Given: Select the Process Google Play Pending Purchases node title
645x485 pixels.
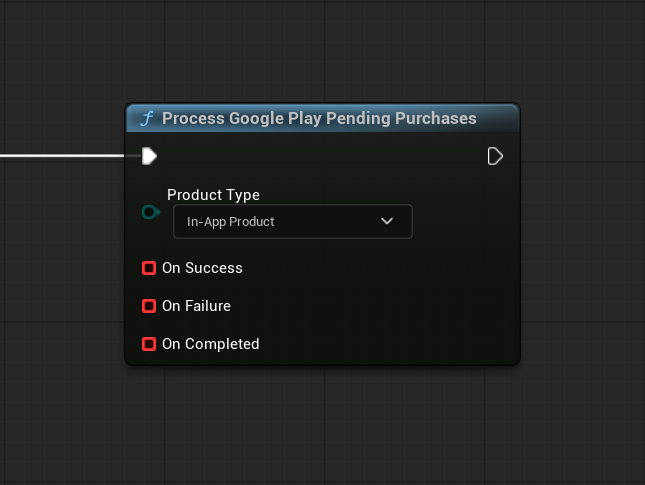Looking at the screenshot, I should tap(319, 118).
